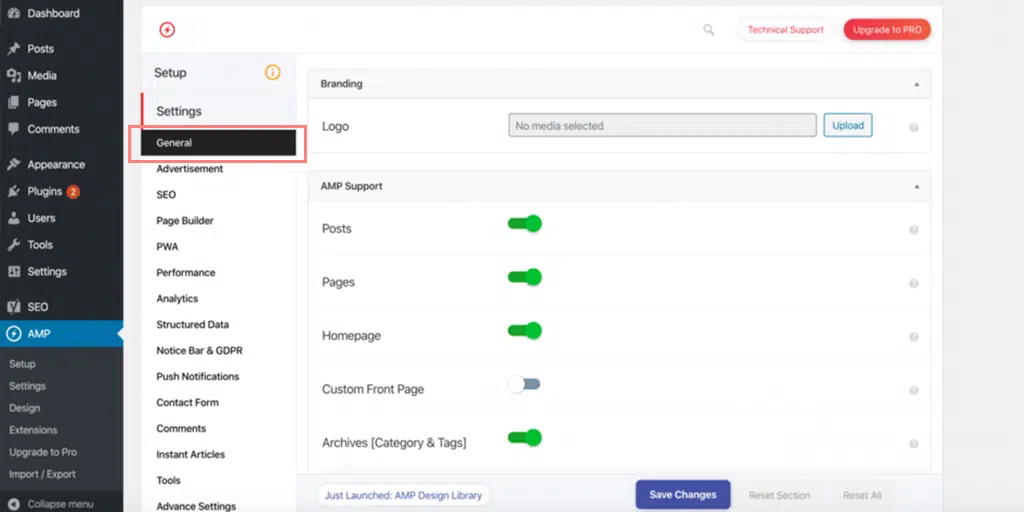Viewport: 1024px width, 512px height.
Task: Switch to Structured Data settings
Action: 192,325
